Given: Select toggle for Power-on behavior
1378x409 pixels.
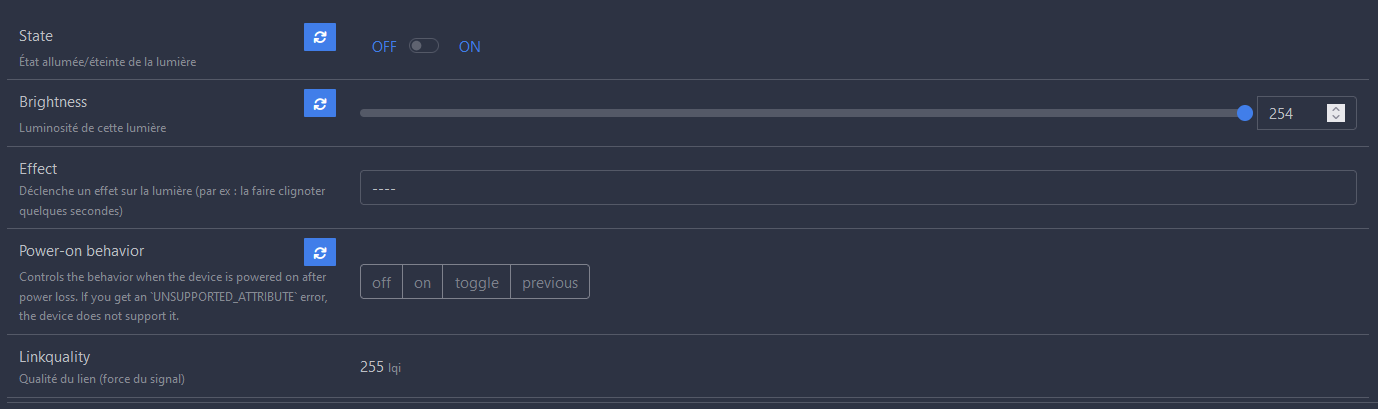Looking at the screenshot, I should pyautogui.click(x=477, y=282).
